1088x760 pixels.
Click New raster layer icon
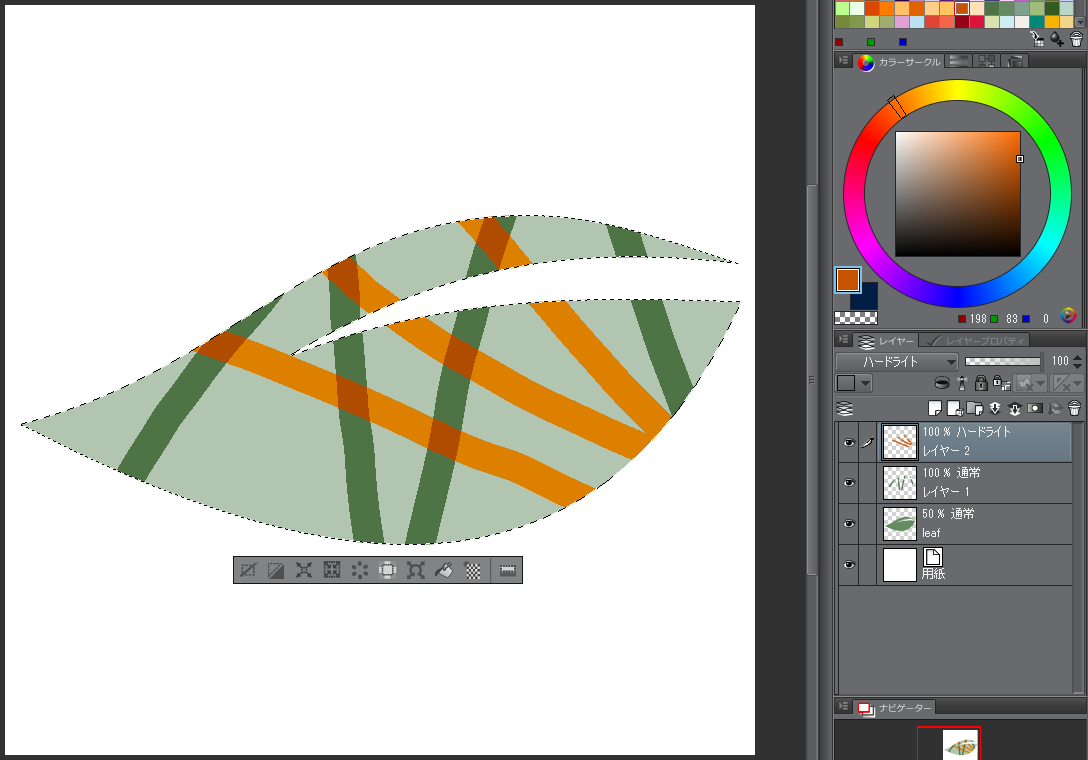pos(935,409)
